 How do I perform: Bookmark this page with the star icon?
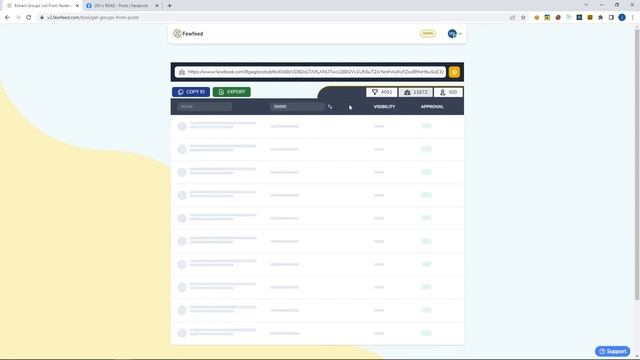(x=523, y=18)
